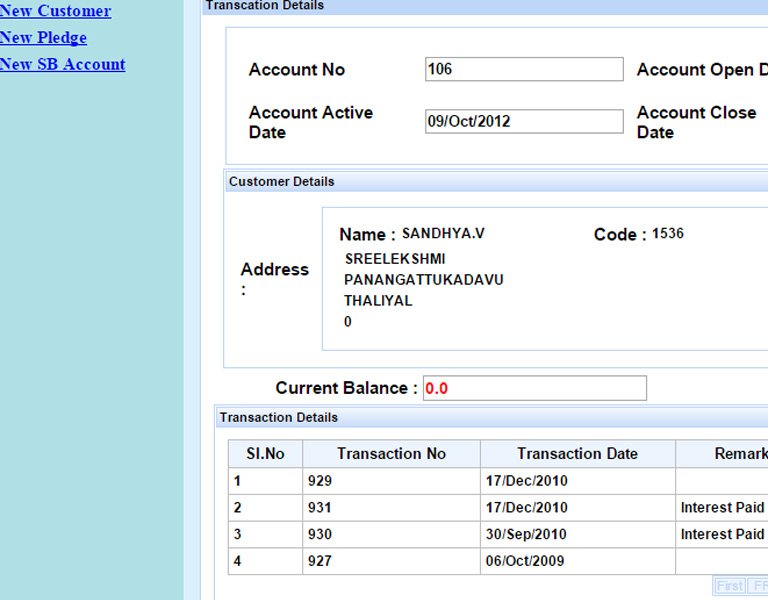The image size is (768, 600).
Task: Click the 06/Oct/2009 transaction date cell
Action: pyautogui.click(x=577, y=562)
